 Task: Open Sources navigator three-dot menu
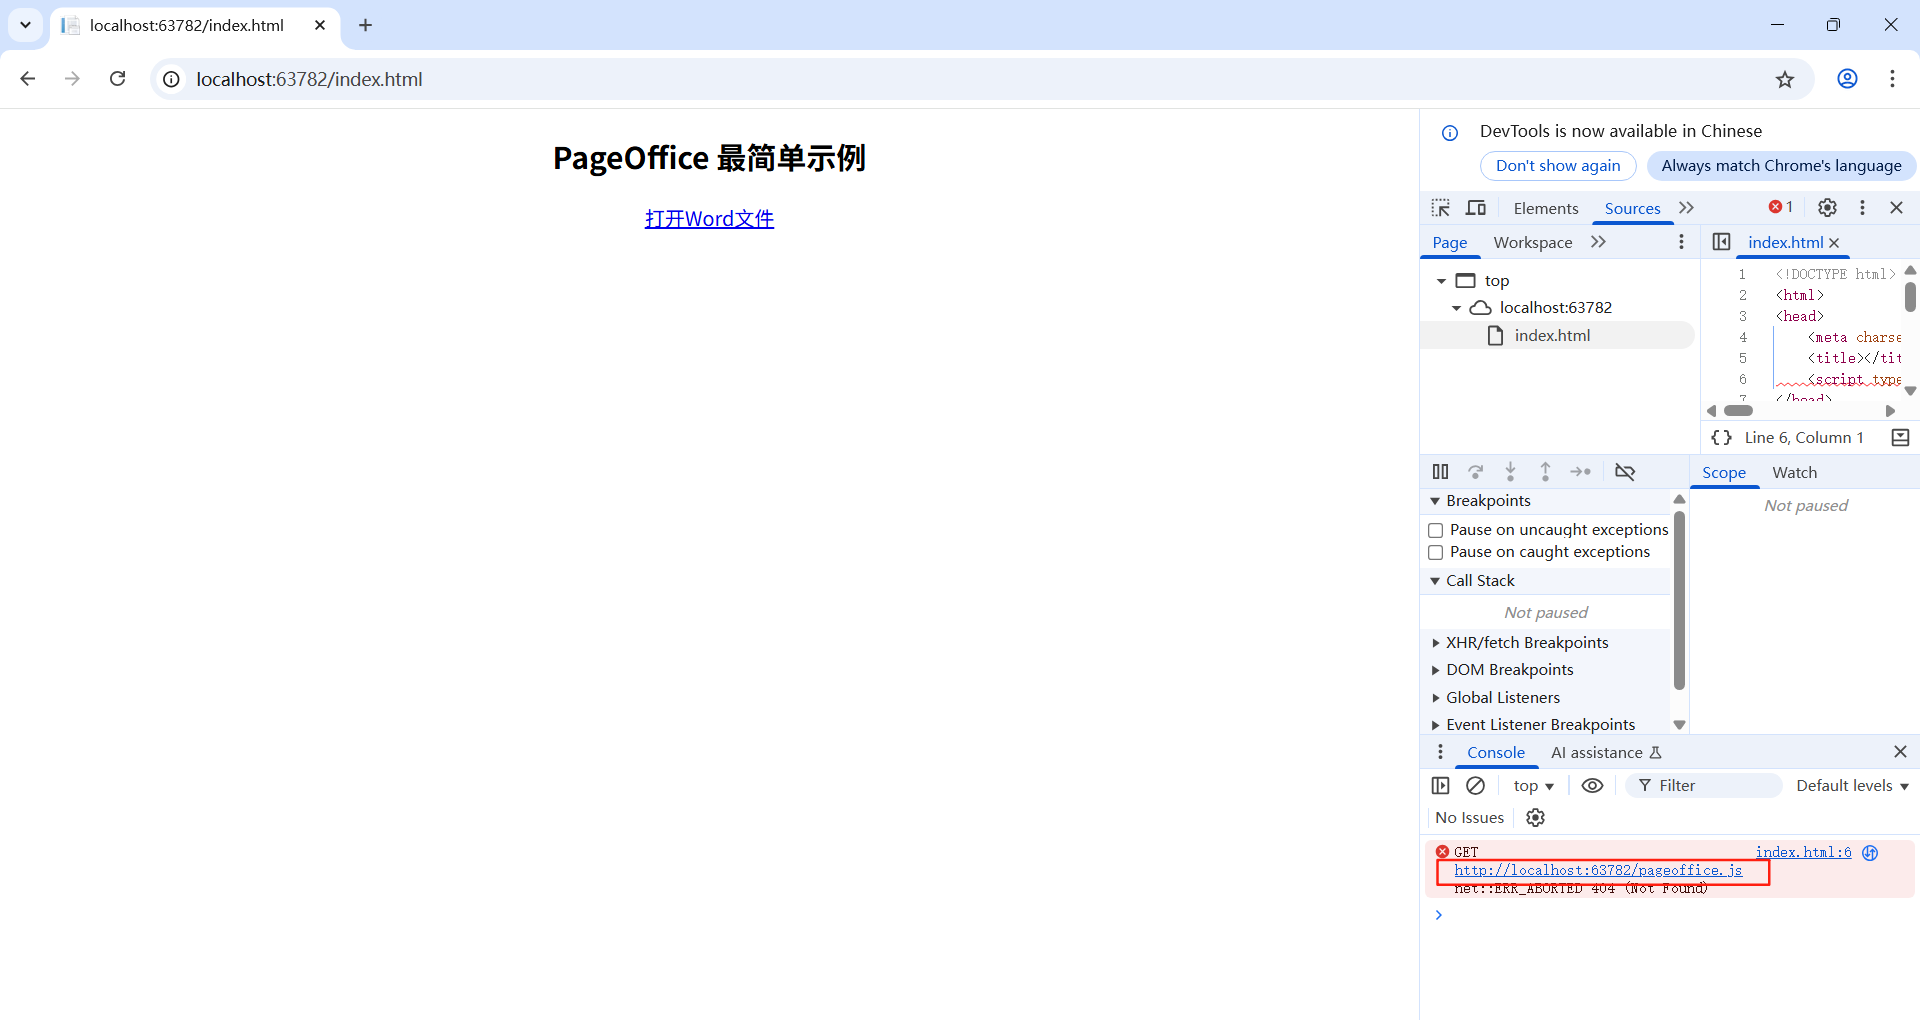point(1681,242)
